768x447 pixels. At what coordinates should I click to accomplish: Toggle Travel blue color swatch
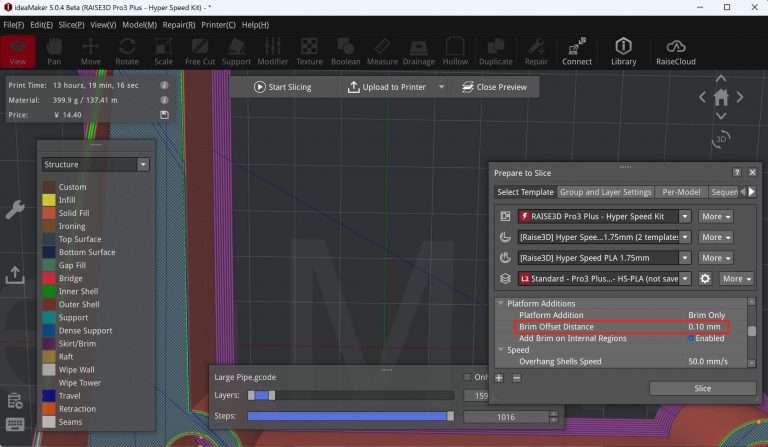(48, 396)
